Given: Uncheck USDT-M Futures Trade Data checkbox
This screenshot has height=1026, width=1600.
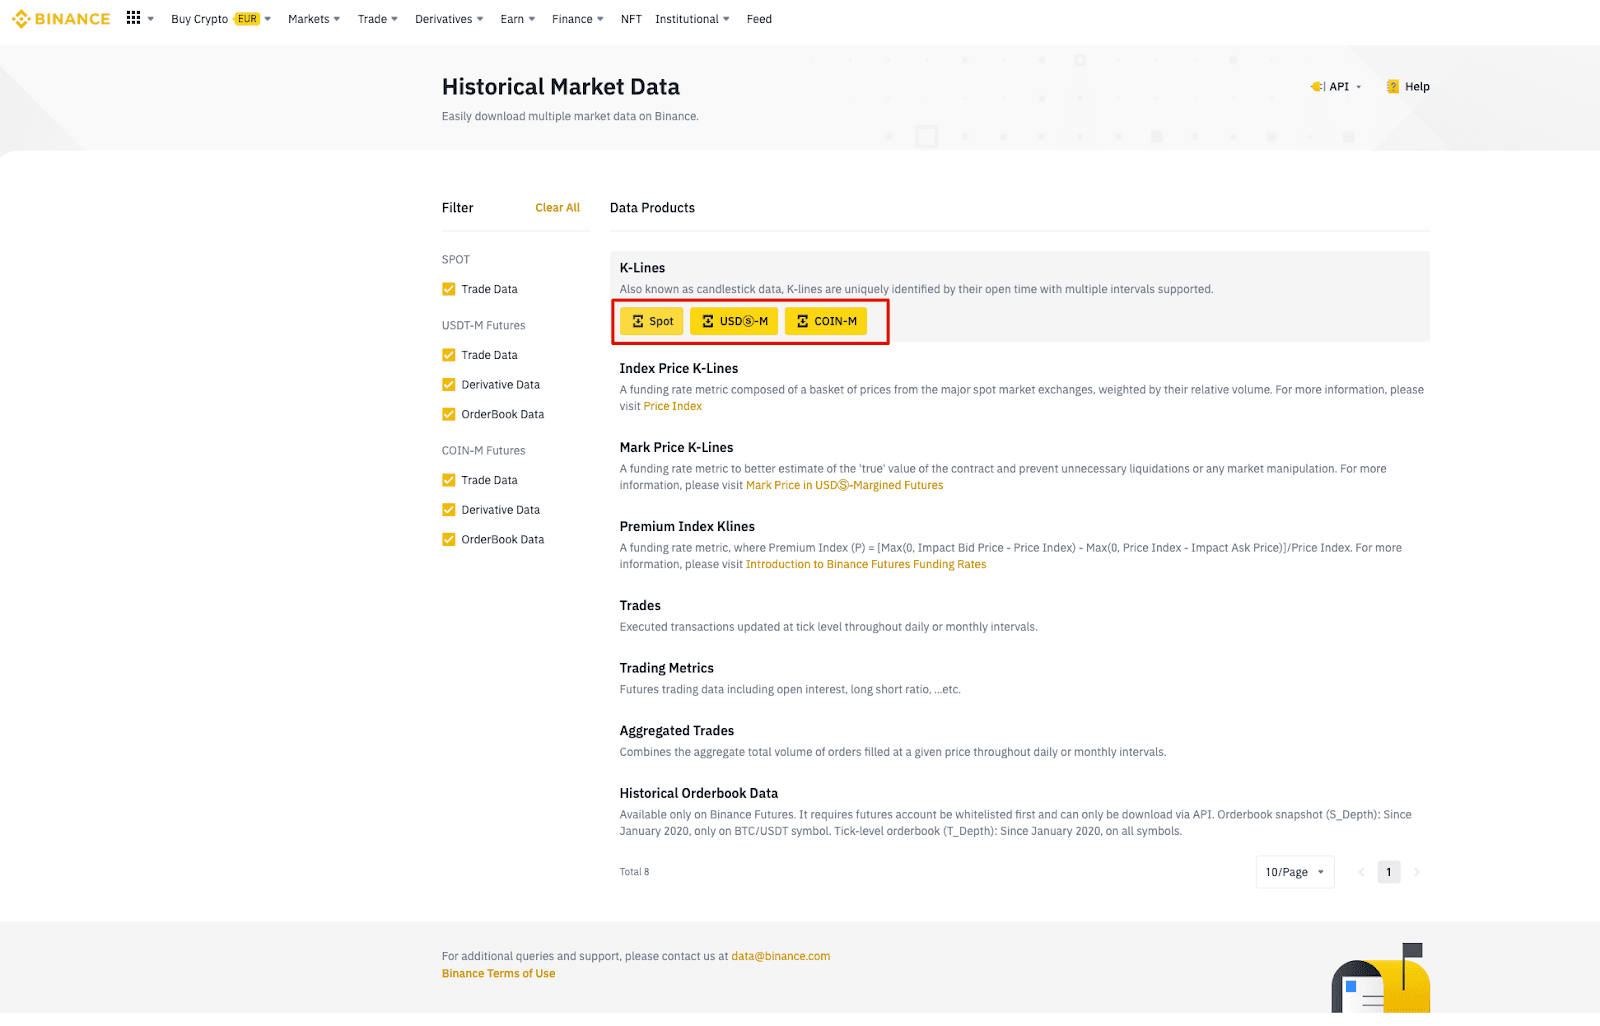Looking at the screenshot, I should click(x=449, y=355).
